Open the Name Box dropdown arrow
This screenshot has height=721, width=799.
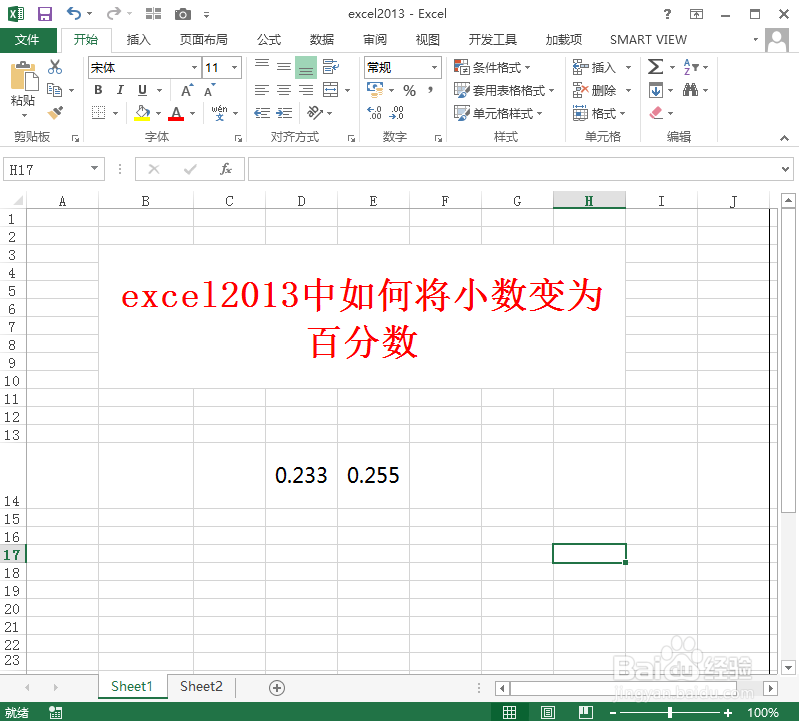pos(94,168)
